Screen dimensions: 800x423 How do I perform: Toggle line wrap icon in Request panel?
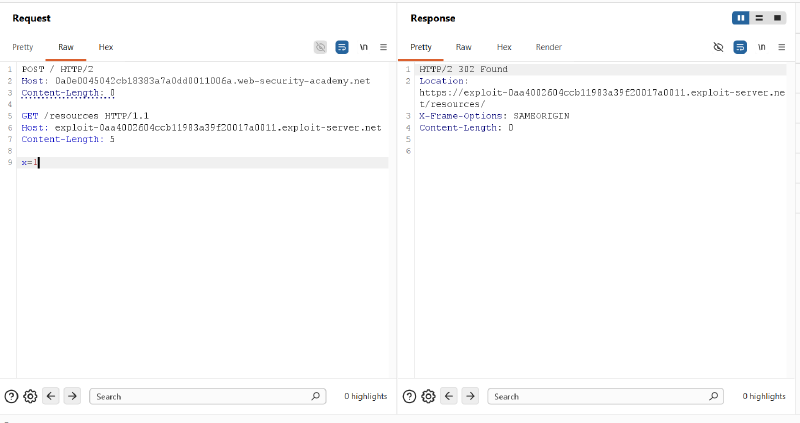[x=342, y=47]
